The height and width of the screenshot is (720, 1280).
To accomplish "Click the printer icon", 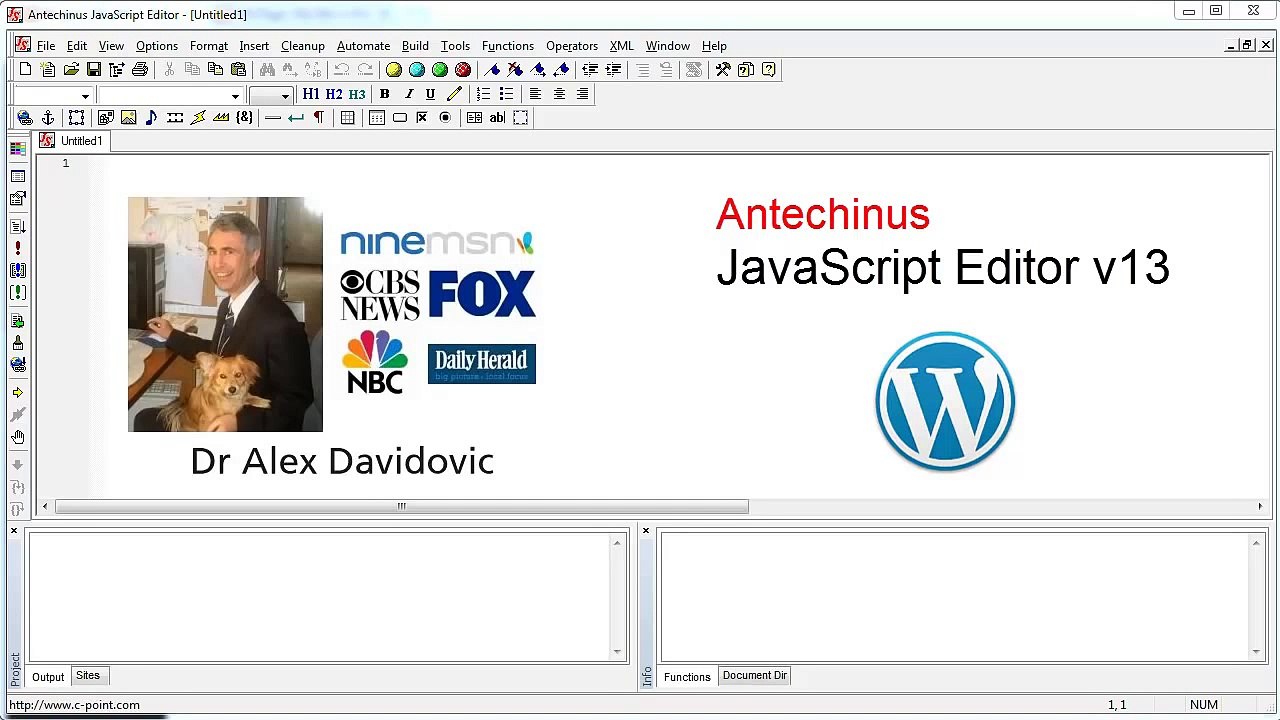I will [x=140, y=70].
